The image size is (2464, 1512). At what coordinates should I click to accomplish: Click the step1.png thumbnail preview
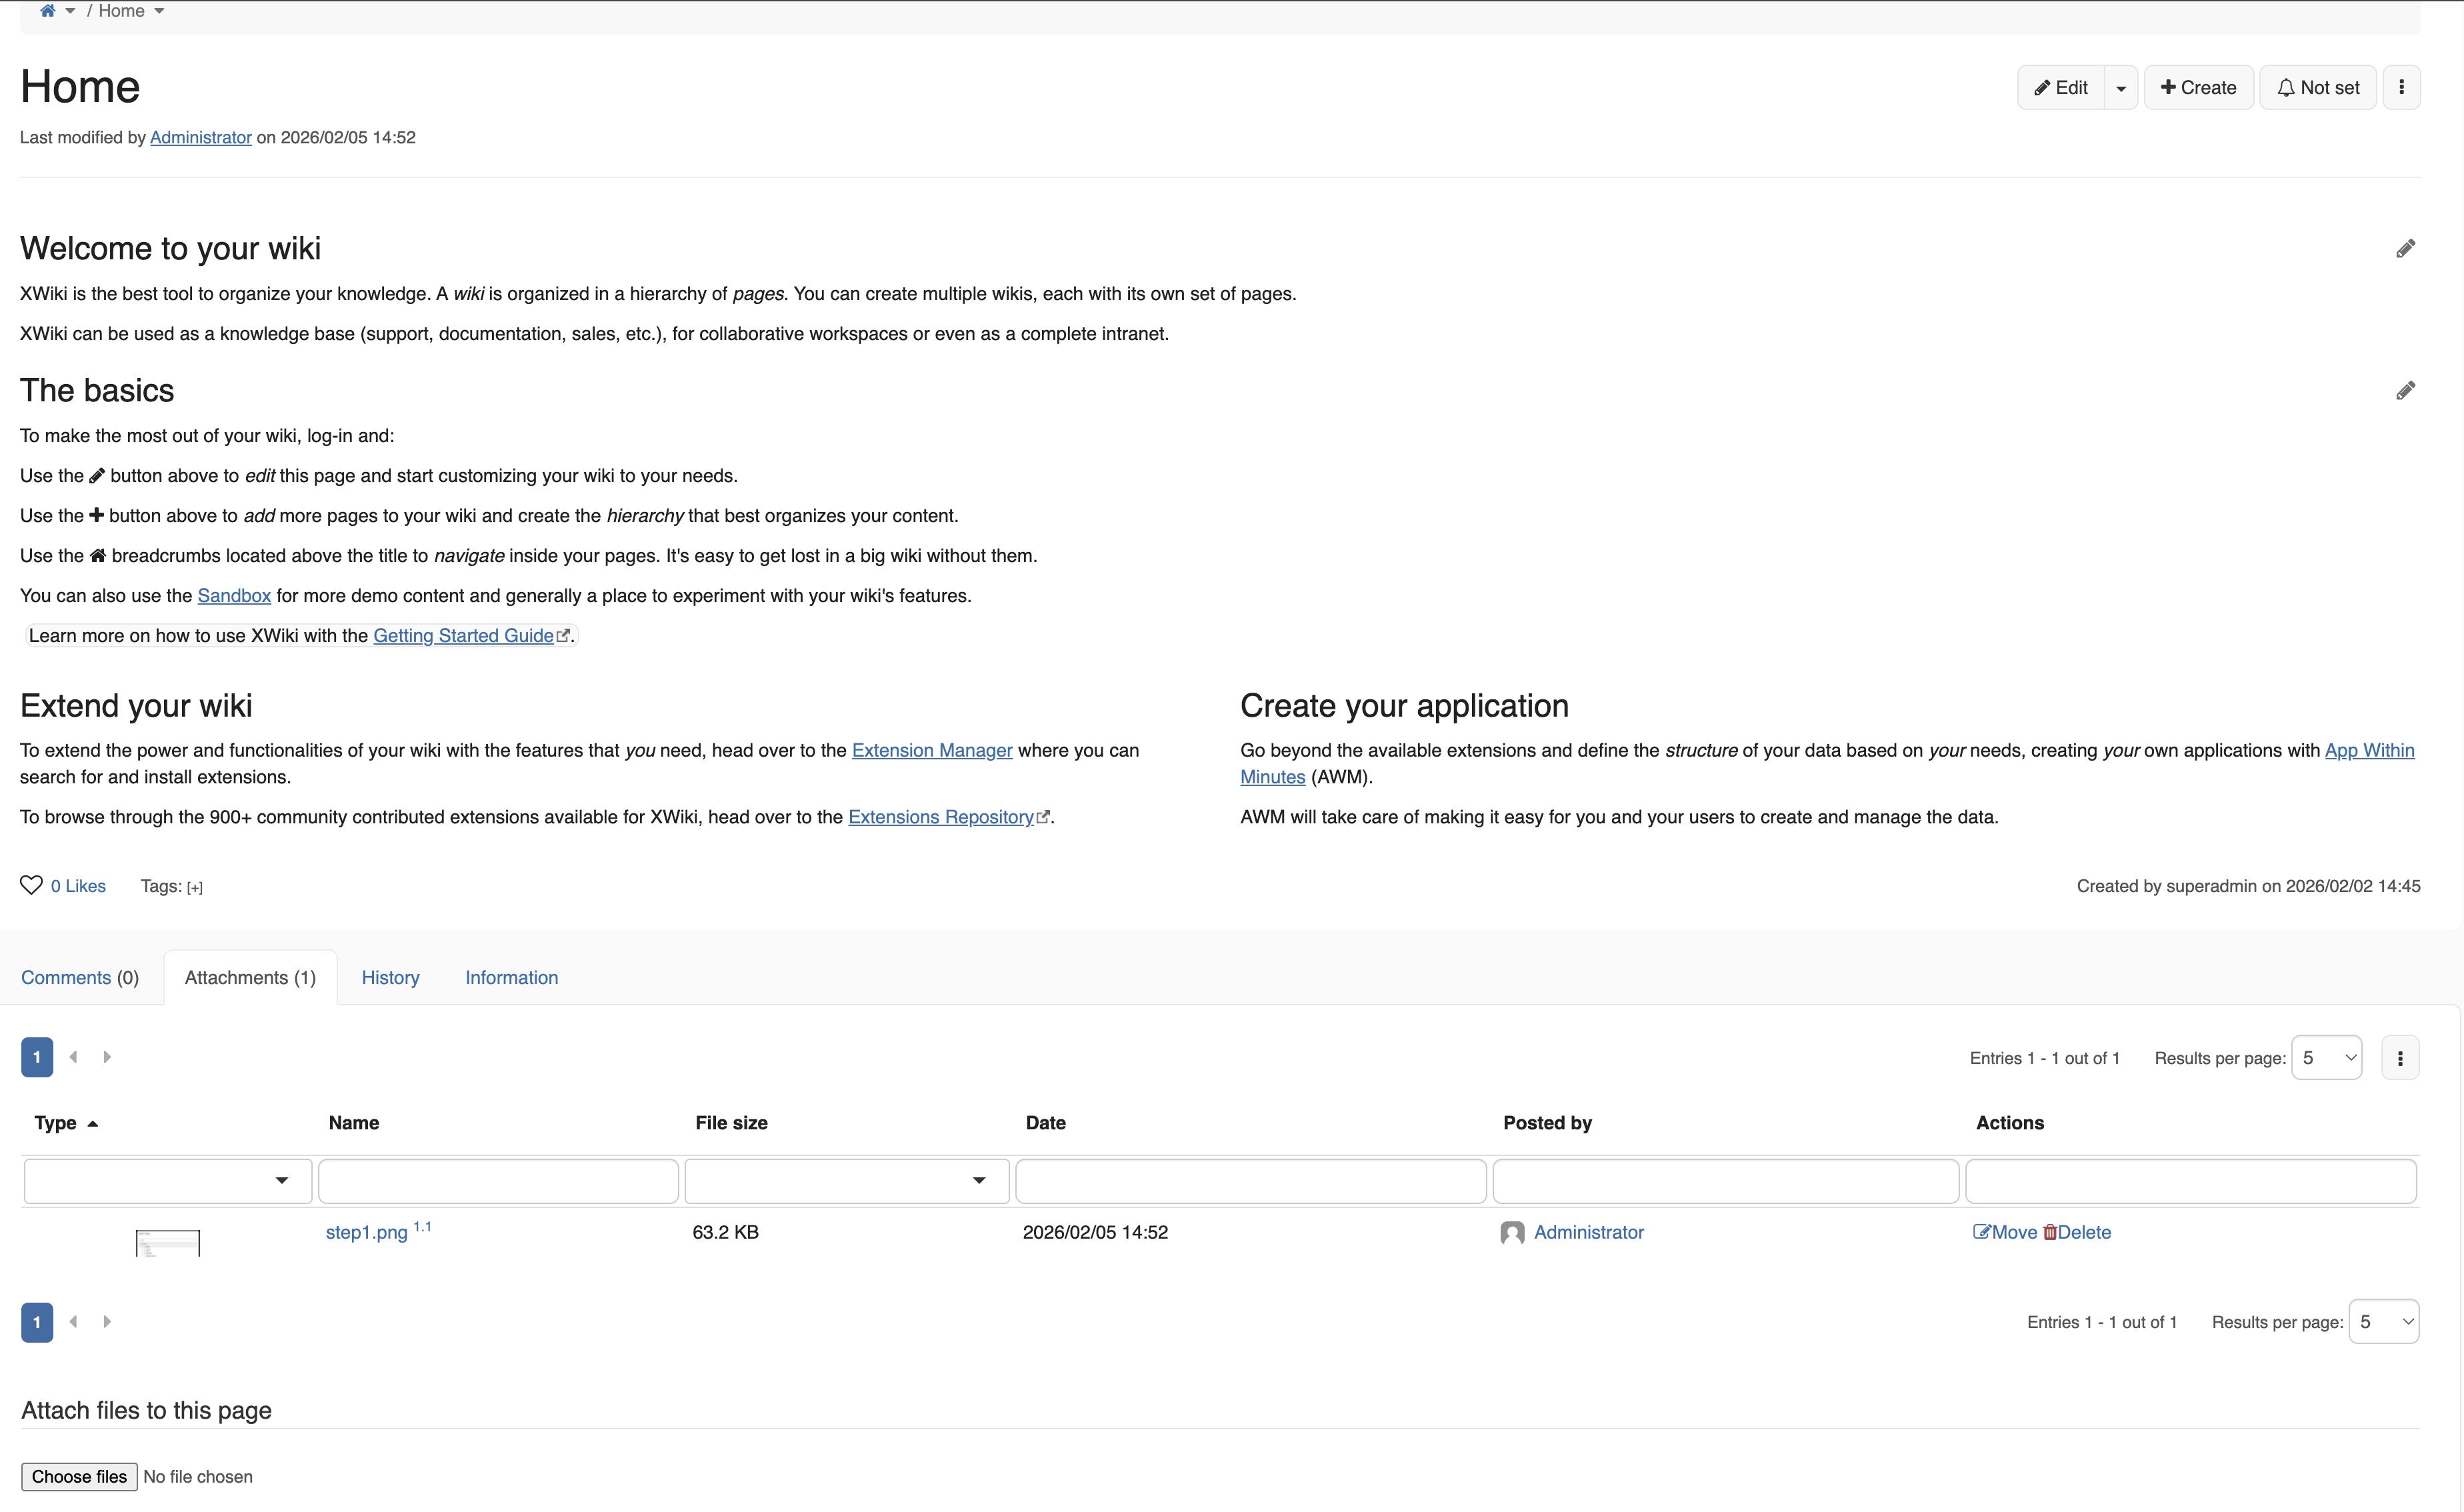click(x=167, y=1242)
